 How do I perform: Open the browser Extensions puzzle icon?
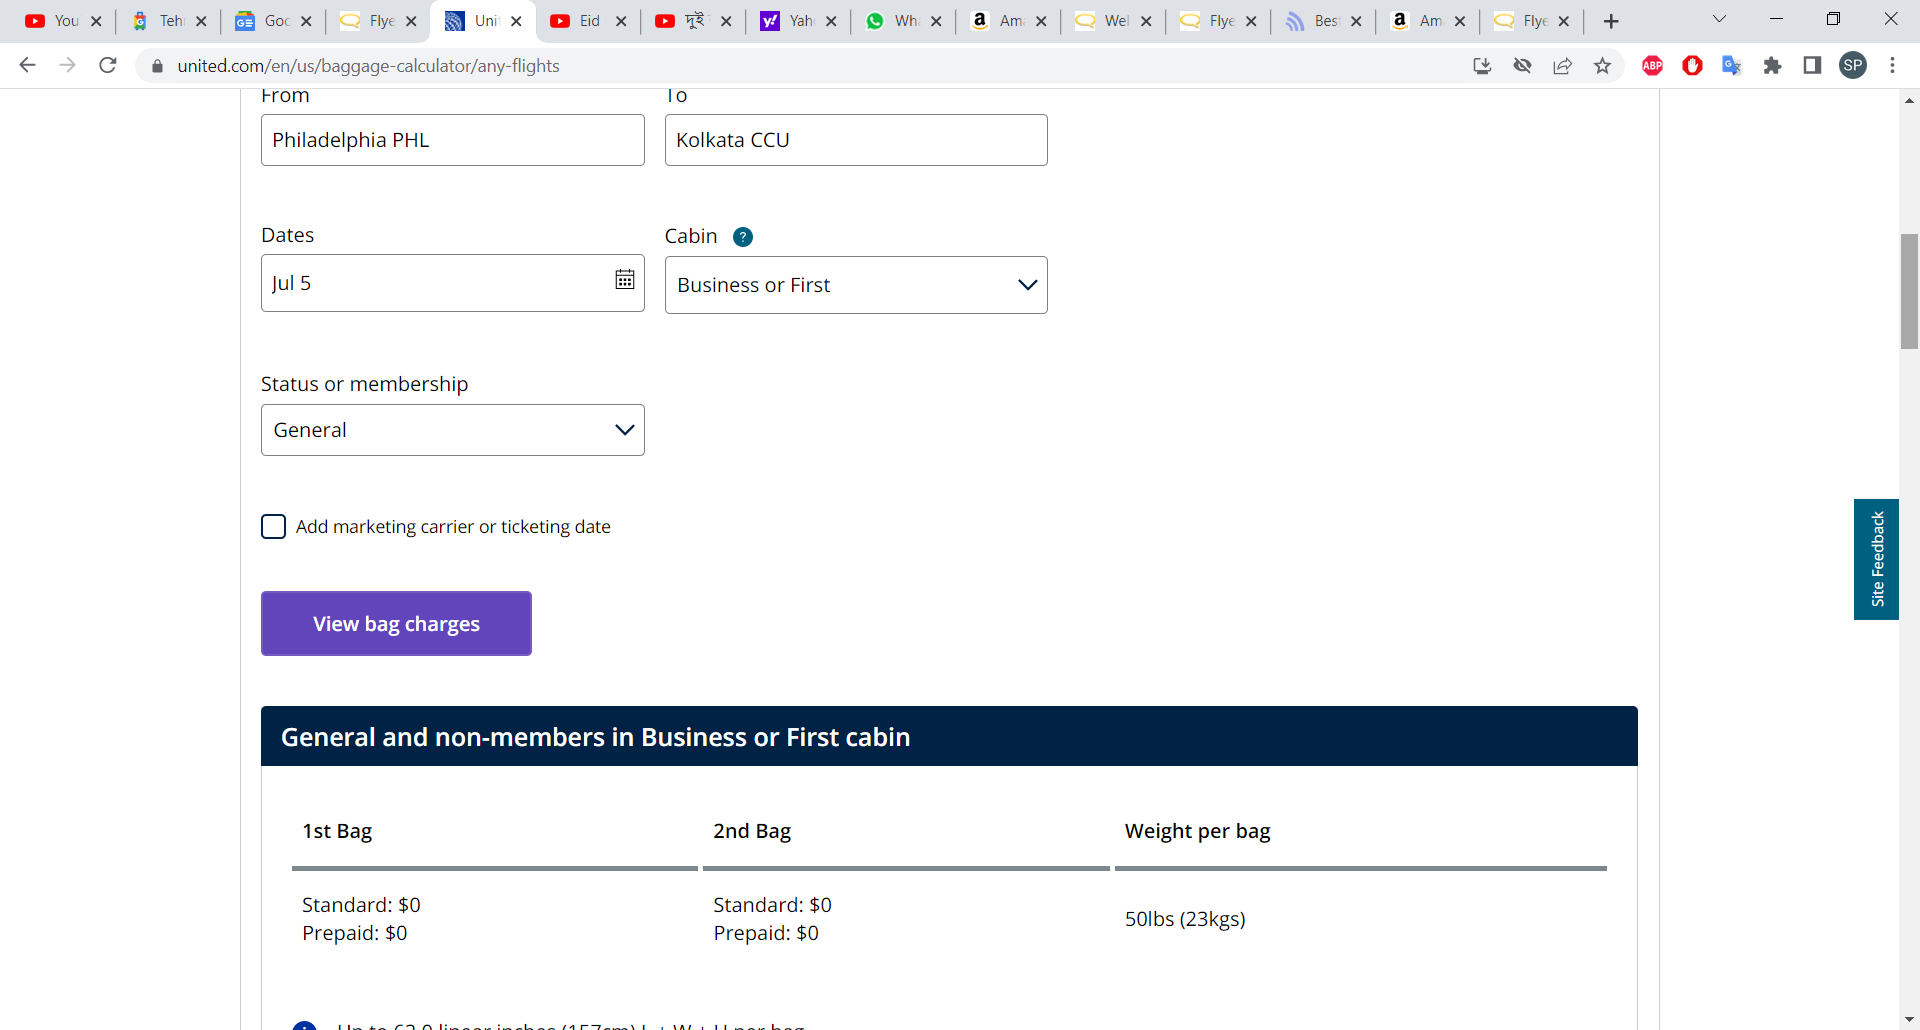pos(1772,66)
